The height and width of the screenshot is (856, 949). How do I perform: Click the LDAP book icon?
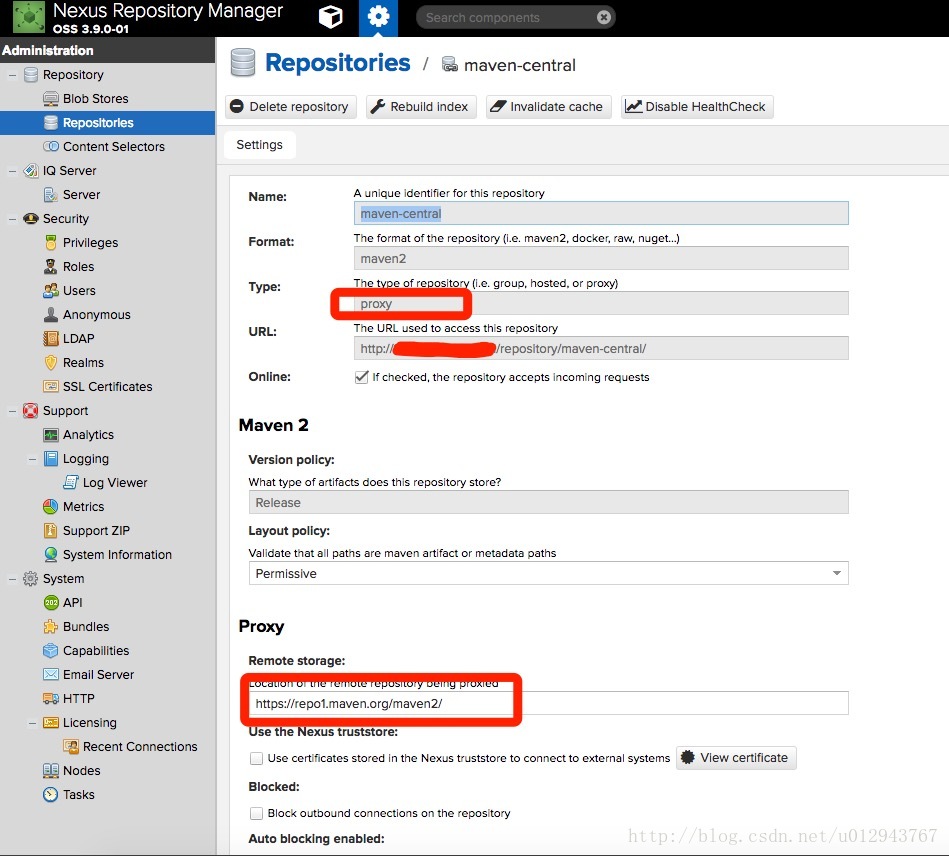click(x=51, y=338)
